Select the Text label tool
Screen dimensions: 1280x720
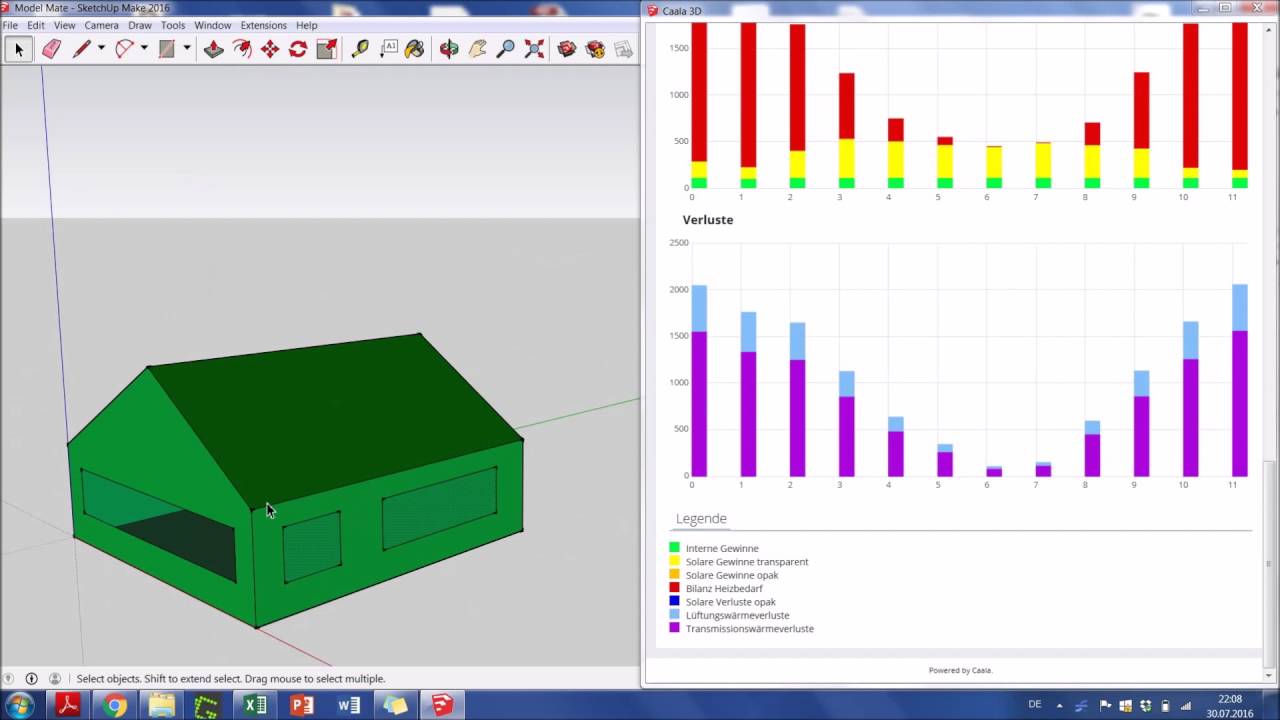point(389,49)
